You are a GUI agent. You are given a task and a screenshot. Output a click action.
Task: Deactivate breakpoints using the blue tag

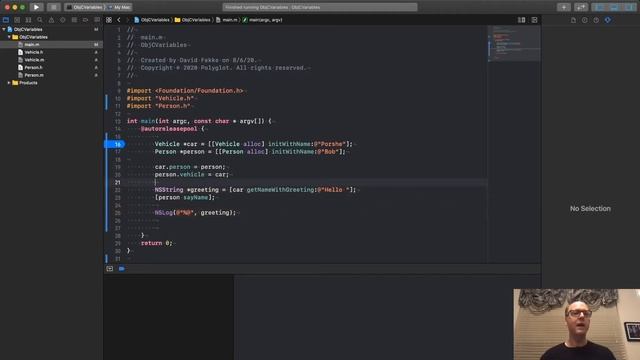pyautogui.click(x=122, y=269)
